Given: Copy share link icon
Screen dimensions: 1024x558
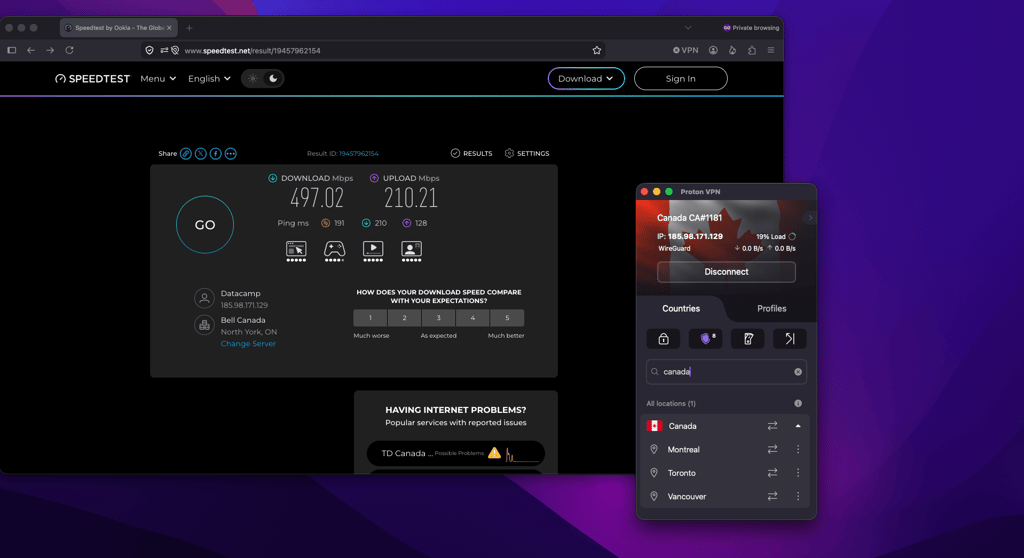Looking at the screenshot, I should click(185, 154).
